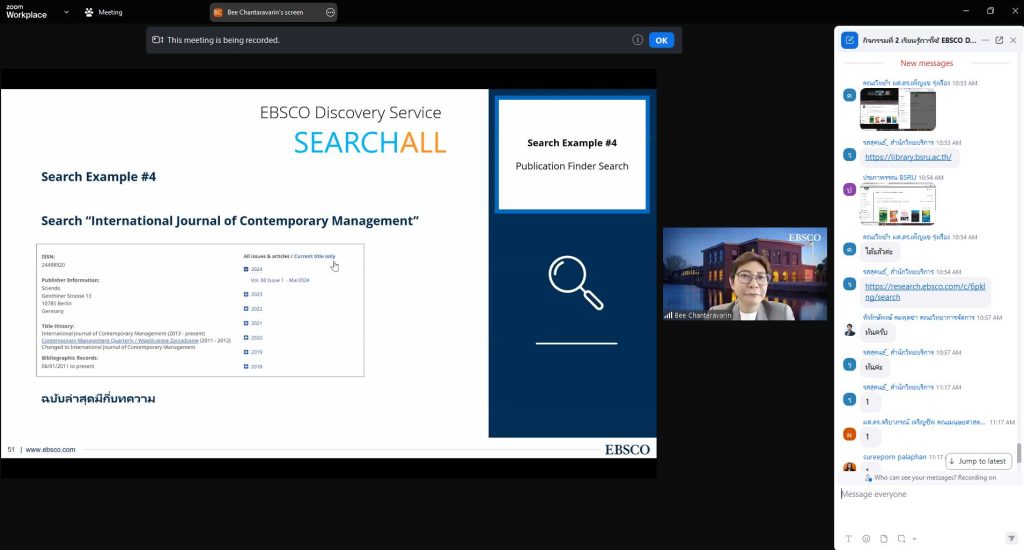Click Bee Chantaravarin's video tile
Image resolution: width=1024 pixels, height=550 pixels.
tap(744, 274)
